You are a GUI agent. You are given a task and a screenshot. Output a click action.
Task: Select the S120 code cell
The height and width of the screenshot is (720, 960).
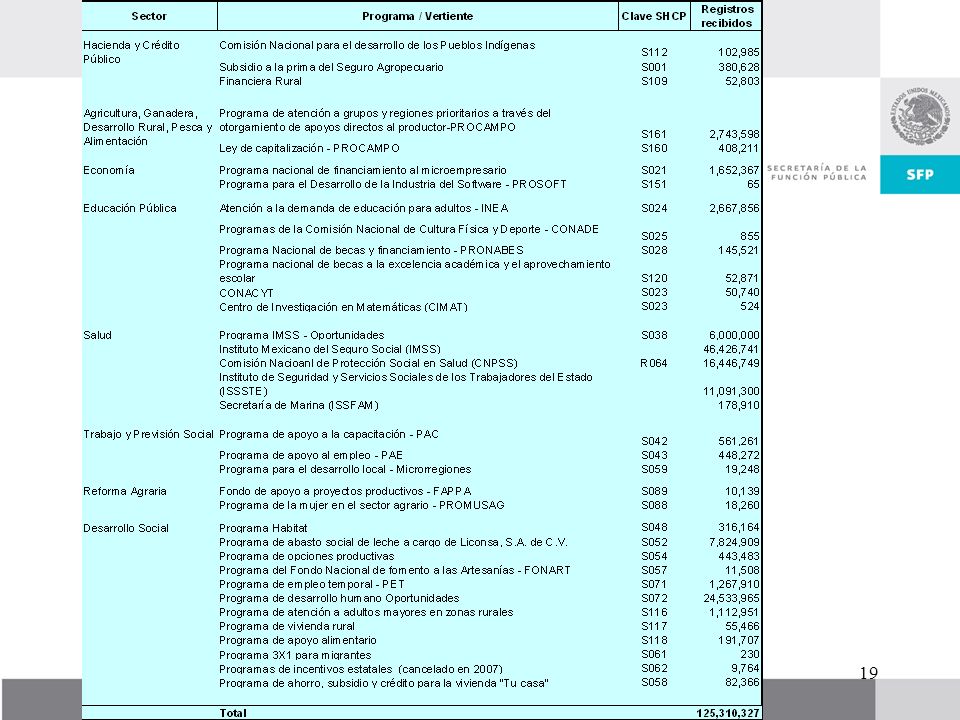654,278
